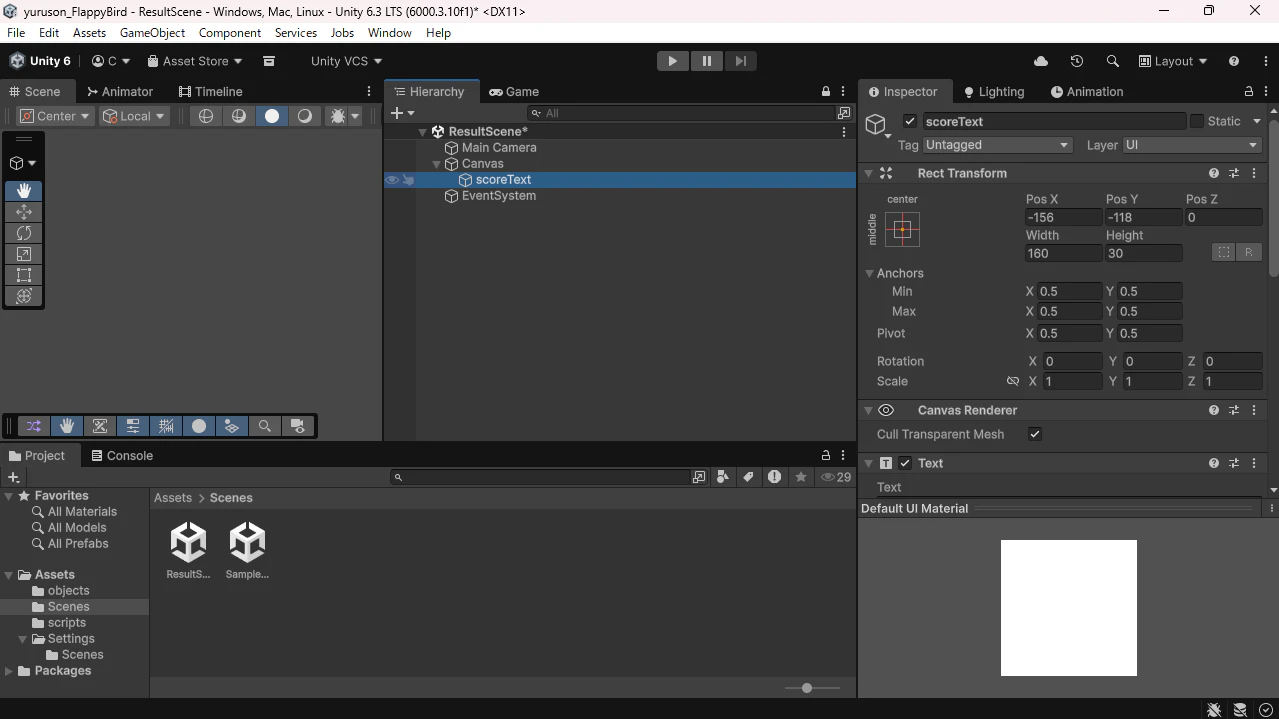Open the Tag Untagged dropdown
Image resolution: width=1279 pixels, height=719 pixels.
997,145
